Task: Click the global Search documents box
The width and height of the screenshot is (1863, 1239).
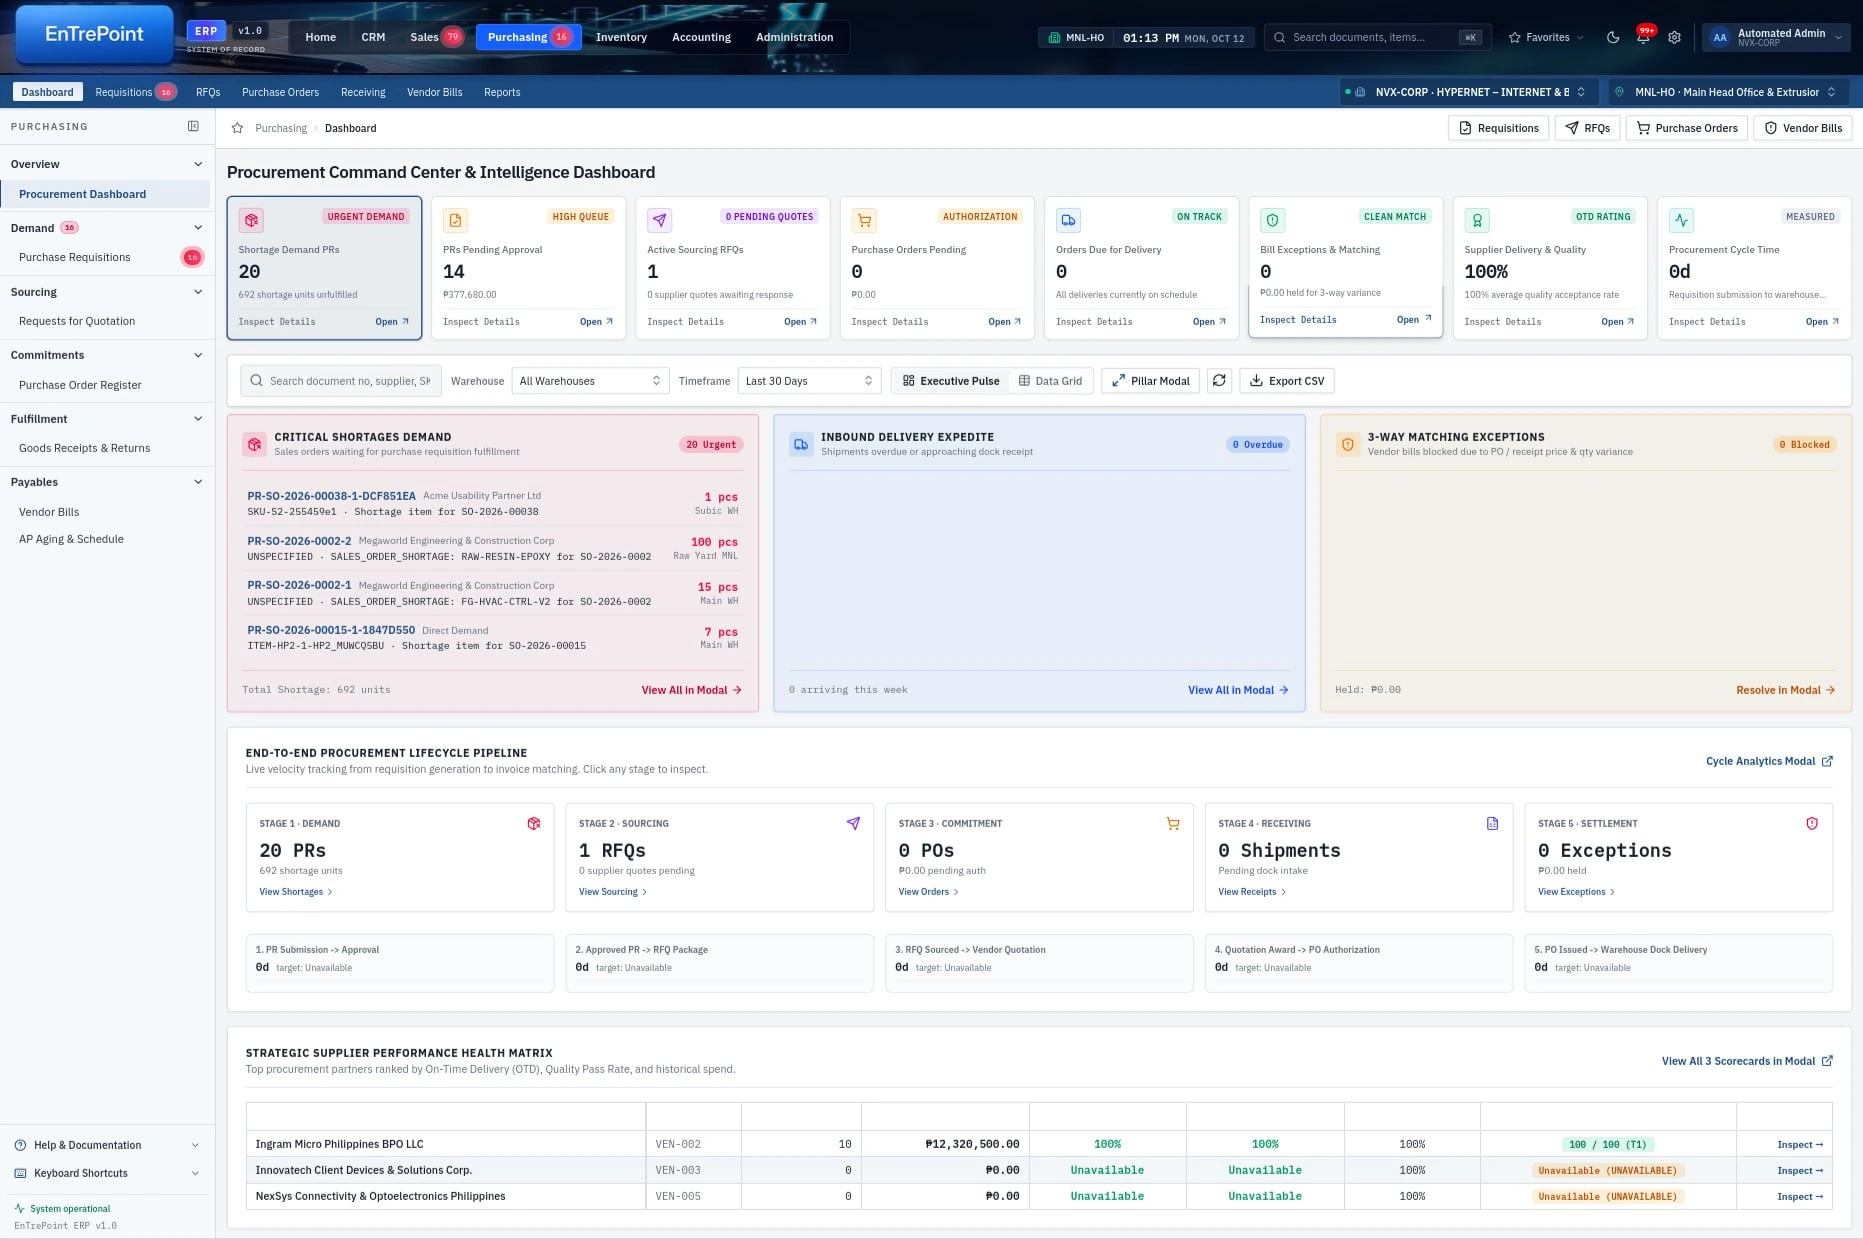Action: coord(1377,37)
